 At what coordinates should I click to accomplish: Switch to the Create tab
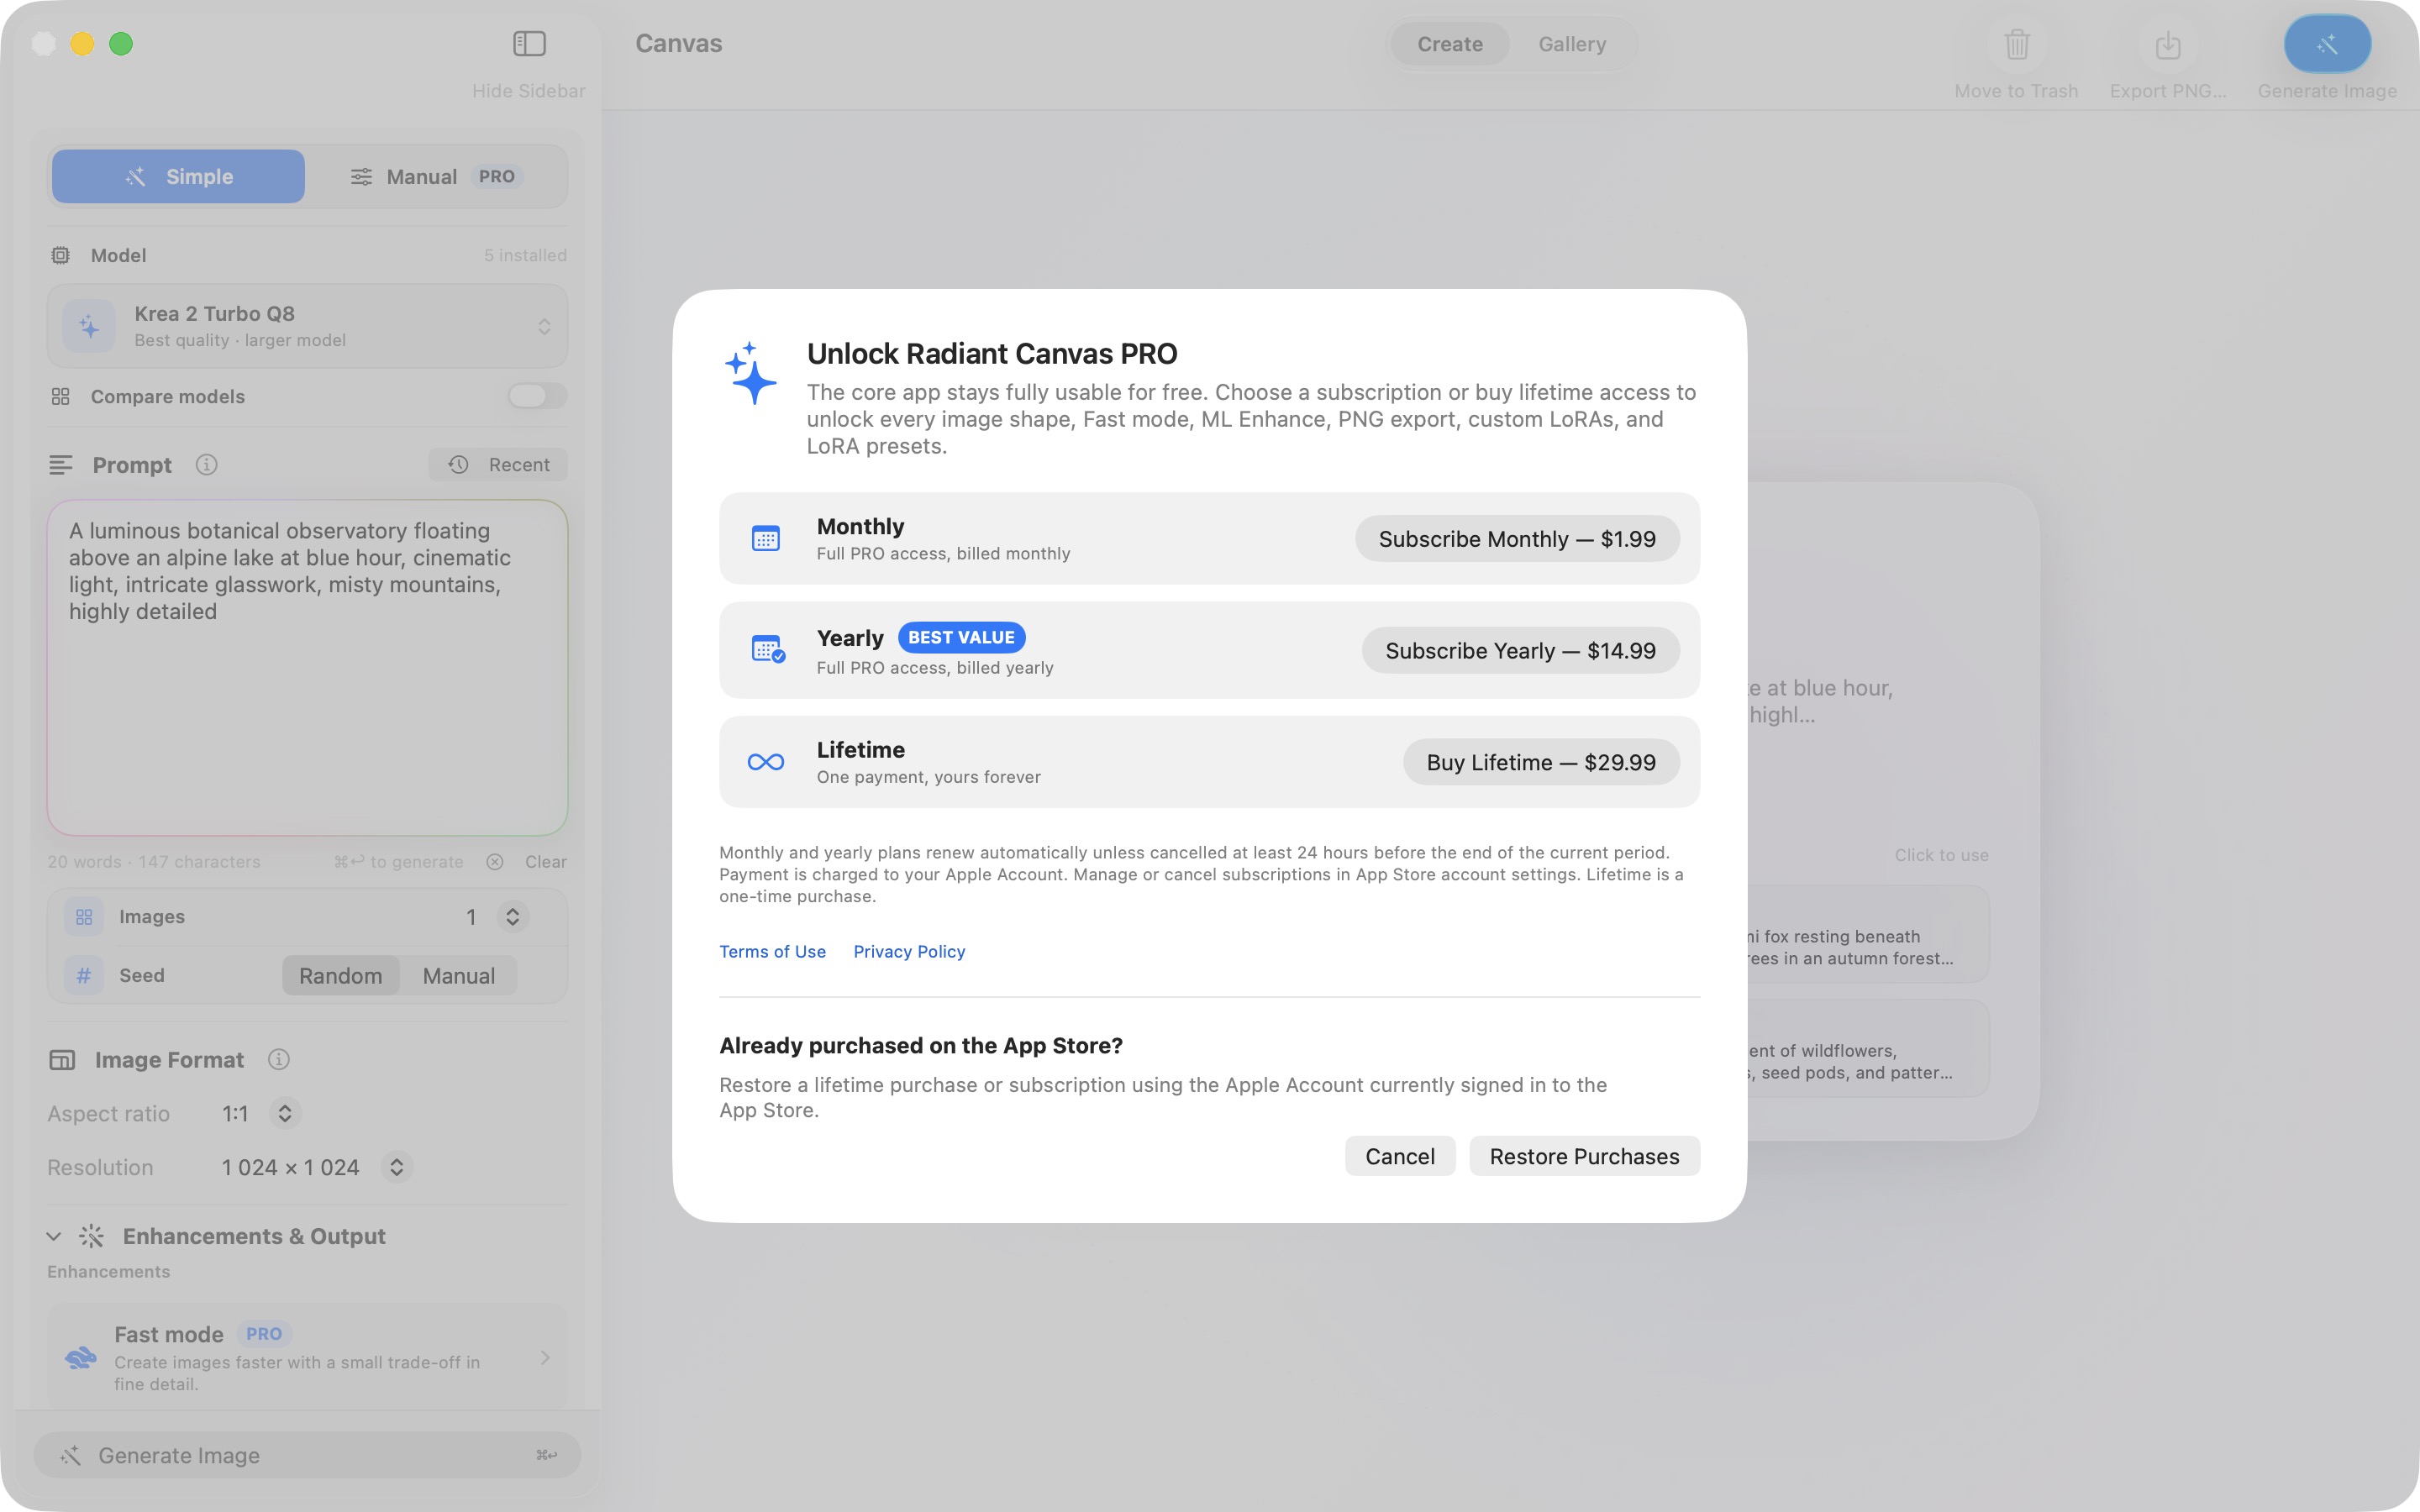pyautogui.click(x=1450, y=44)
